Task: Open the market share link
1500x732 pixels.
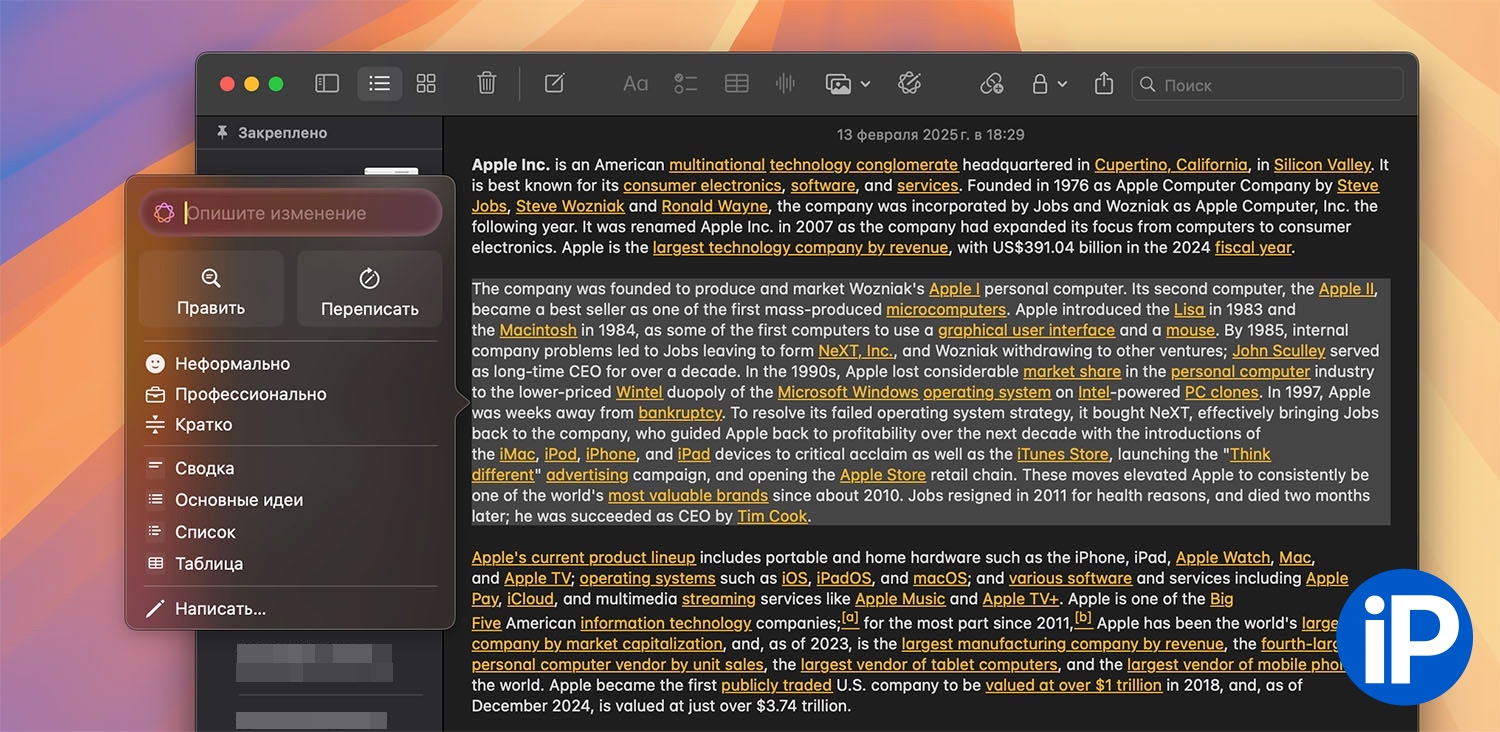Action: (1072, 371)
